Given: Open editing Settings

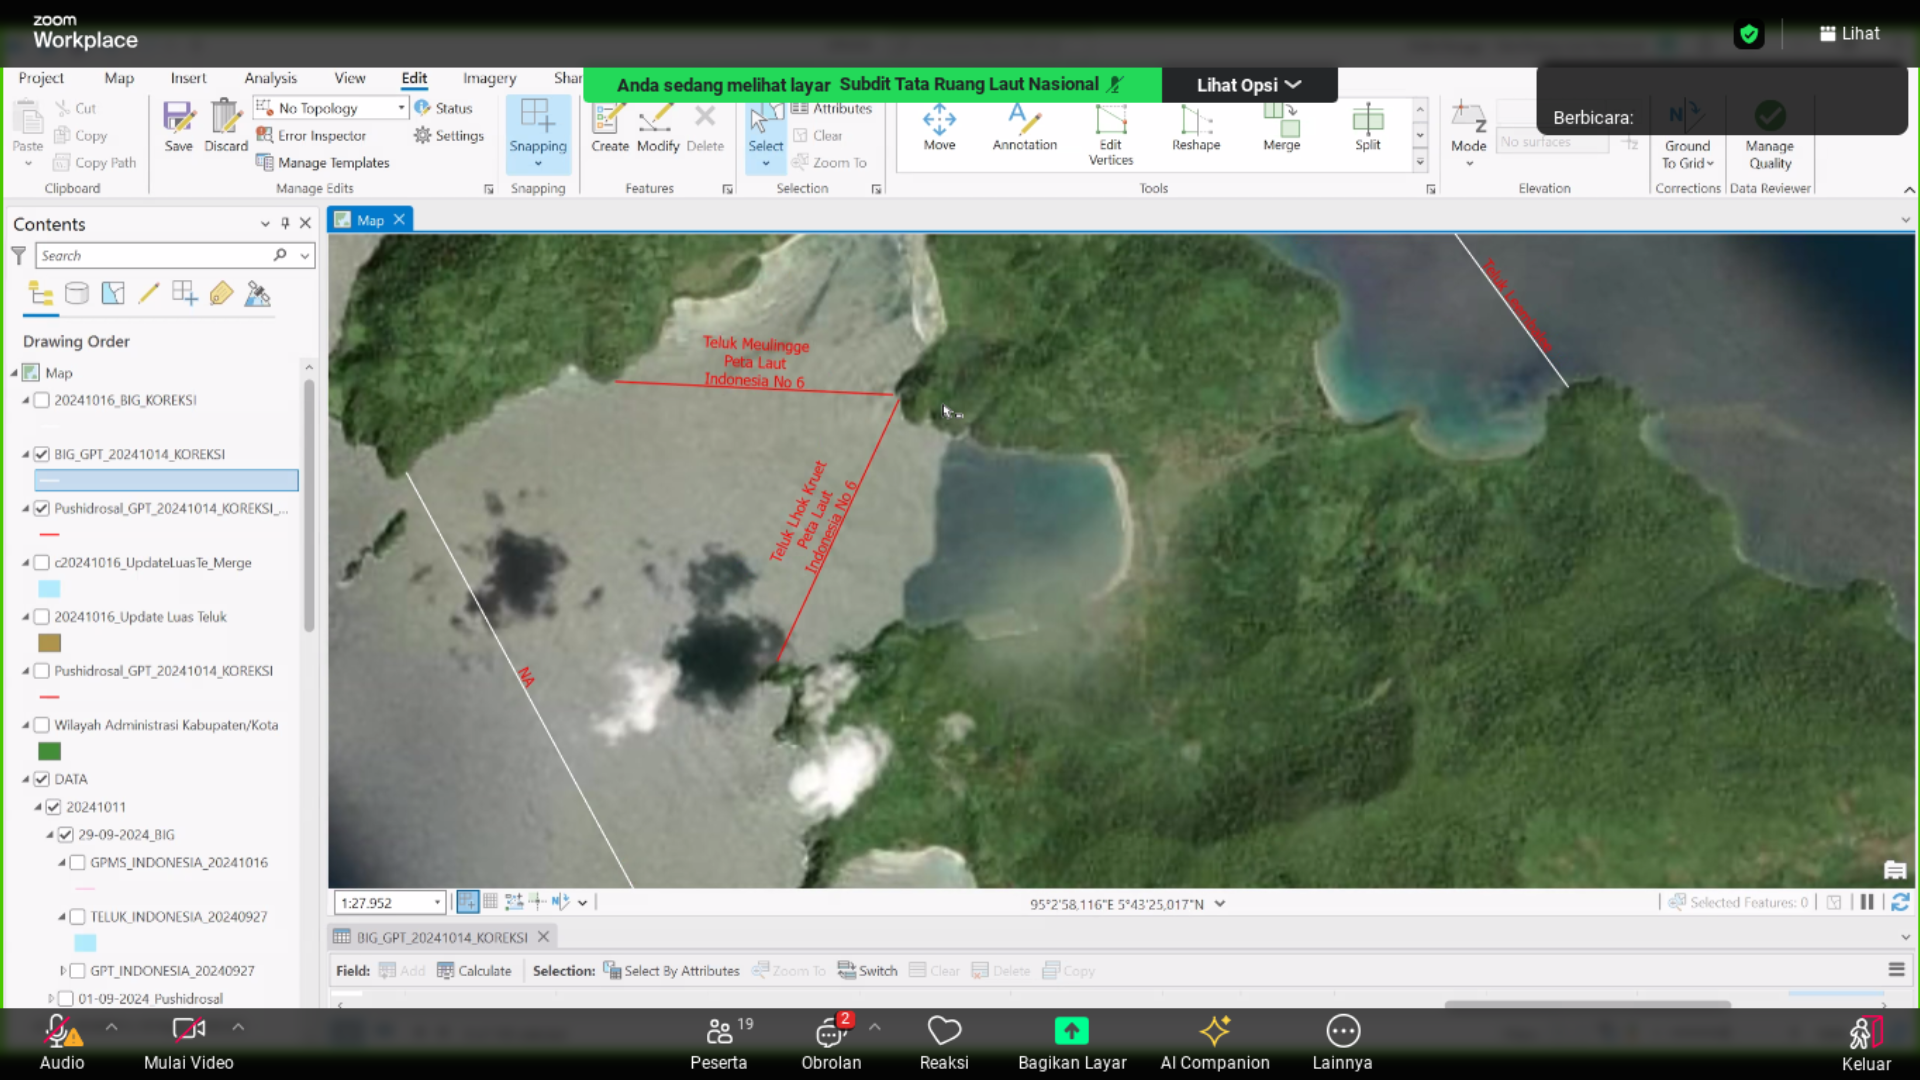Looking at the screenshot, I should pyautogui.click(x=449, y=135).
